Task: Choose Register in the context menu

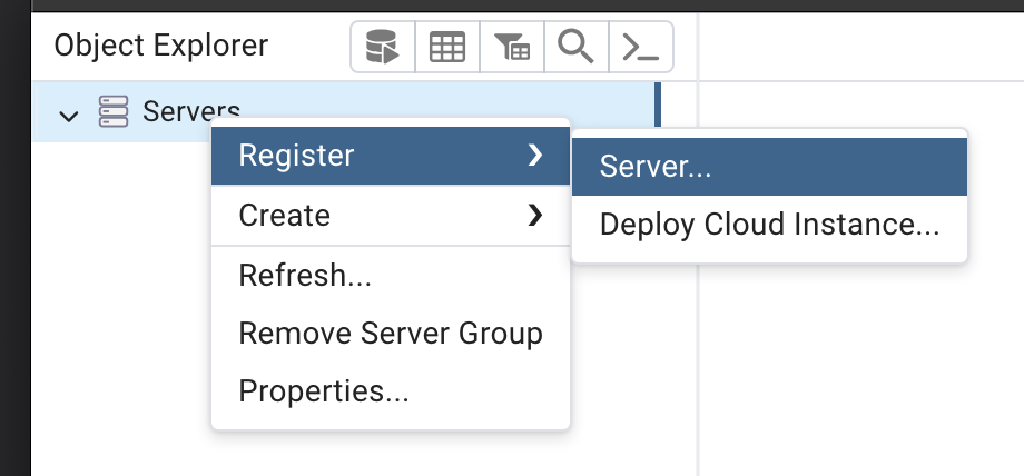Action: pos(391,156)
